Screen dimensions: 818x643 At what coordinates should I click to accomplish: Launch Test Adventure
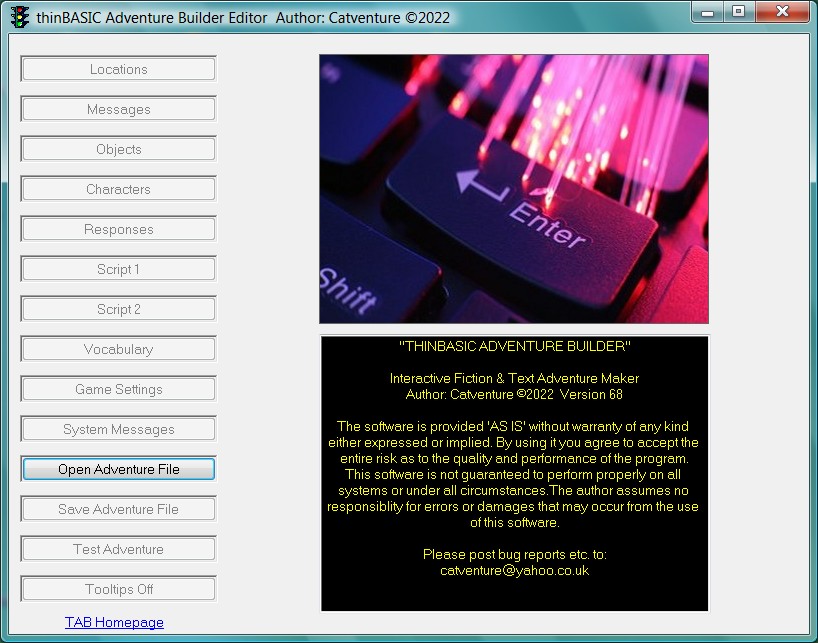click(x=118, y=549)
